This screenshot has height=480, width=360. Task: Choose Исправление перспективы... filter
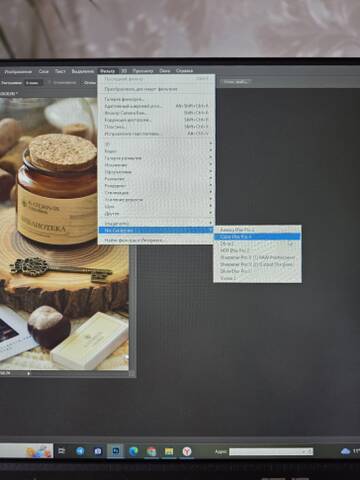tap(156, 134)
